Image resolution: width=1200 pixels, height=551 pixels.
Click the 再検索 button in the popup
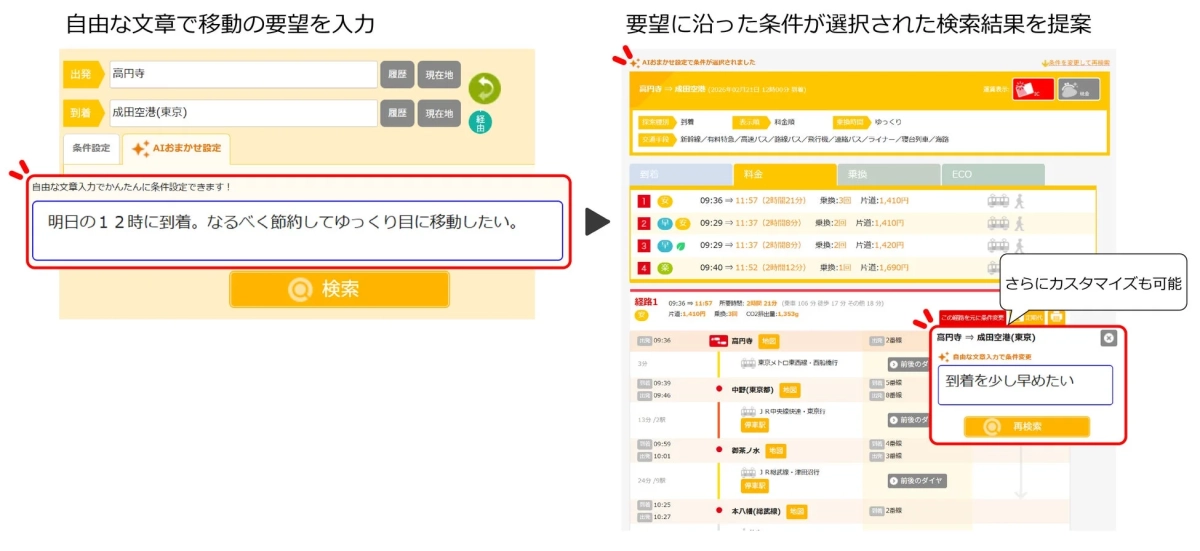click(1027, 426)
